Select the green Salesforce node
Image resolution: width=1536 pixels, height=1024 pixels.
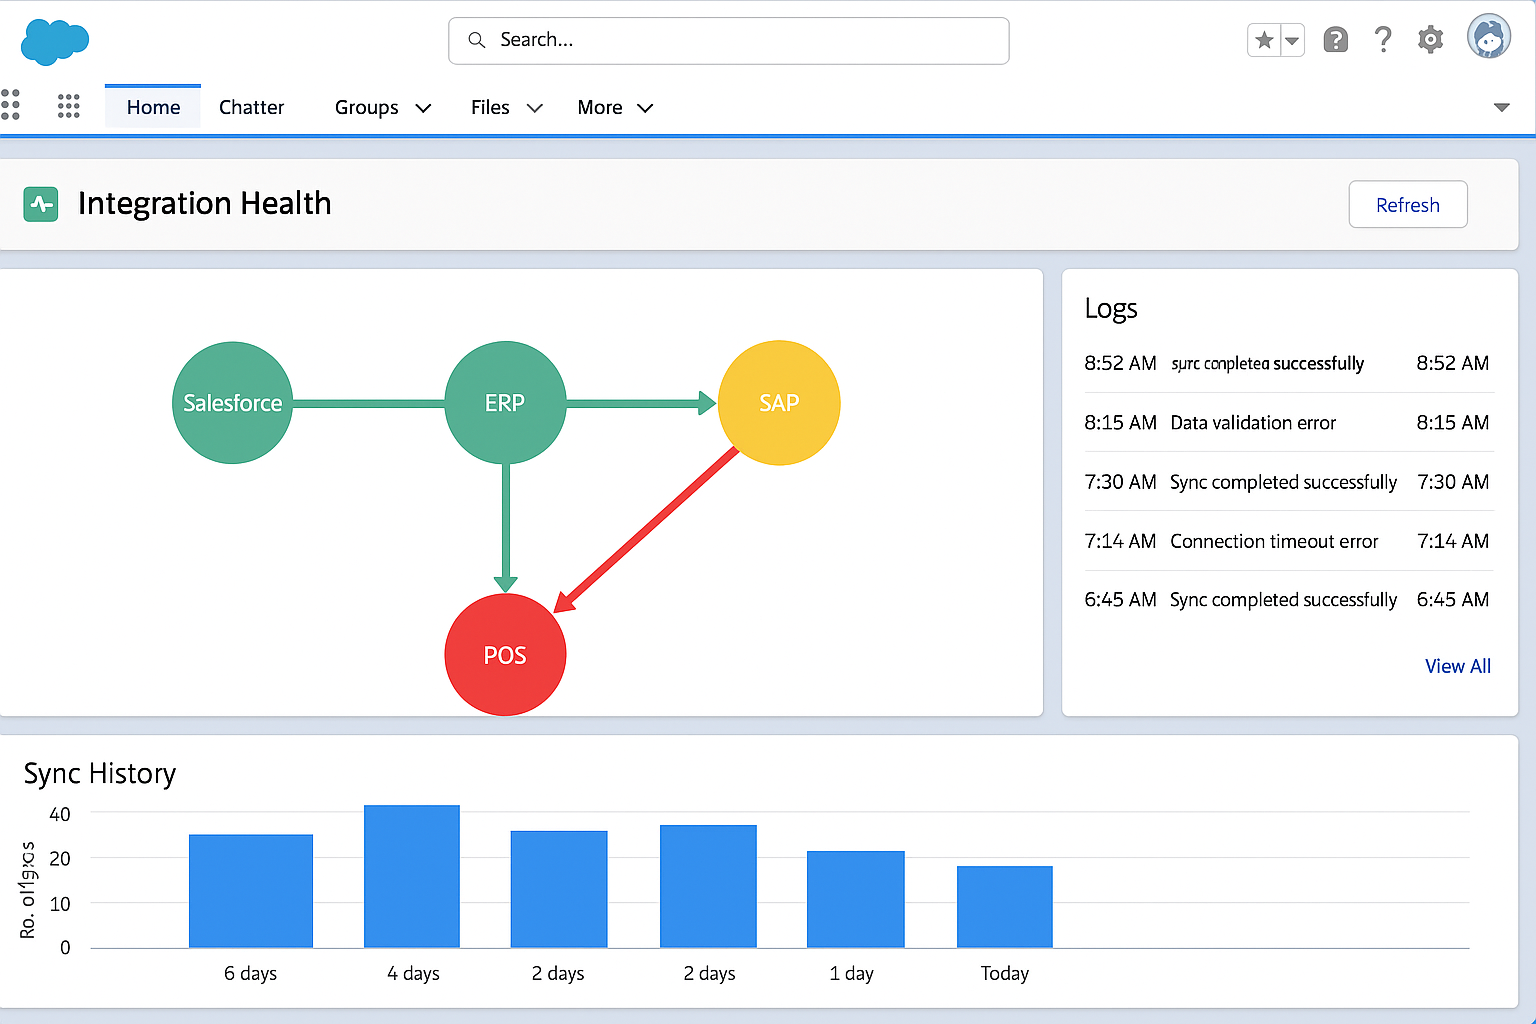[x=232, y=402]
